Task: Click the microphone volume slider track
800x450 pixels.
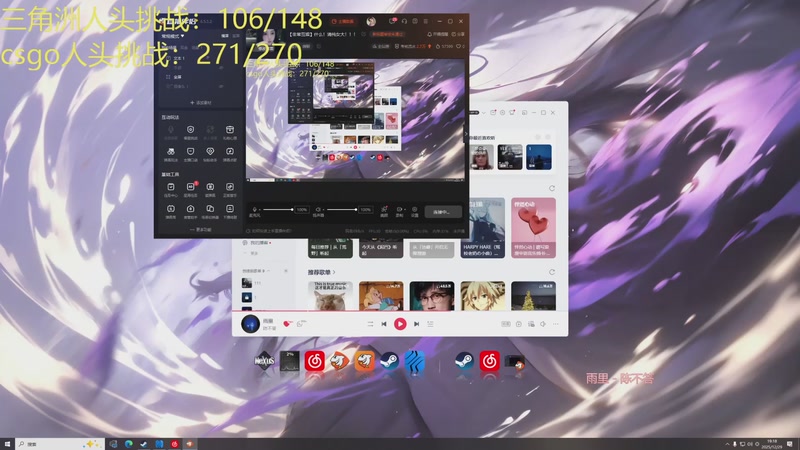Action: coord(278,210)
